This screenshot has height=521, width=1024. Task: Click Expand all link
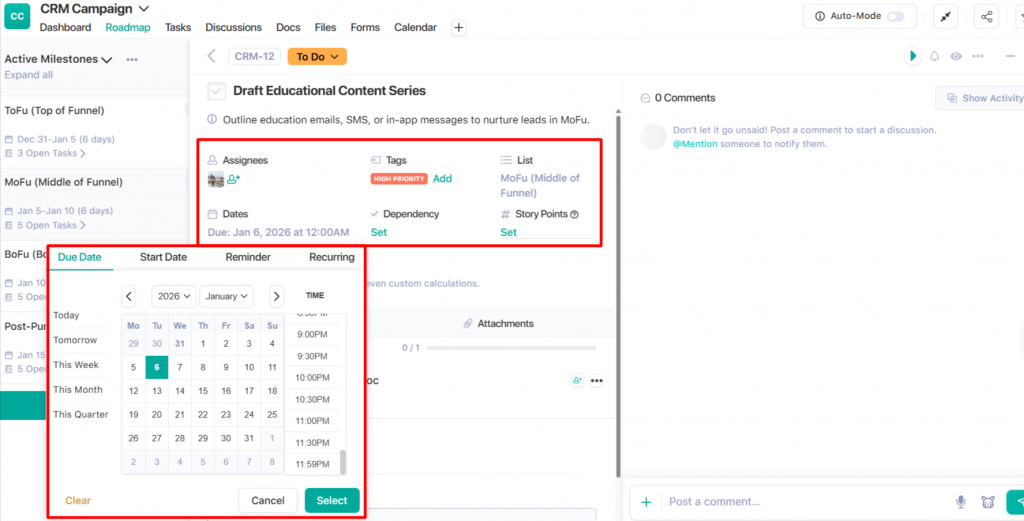29,75
